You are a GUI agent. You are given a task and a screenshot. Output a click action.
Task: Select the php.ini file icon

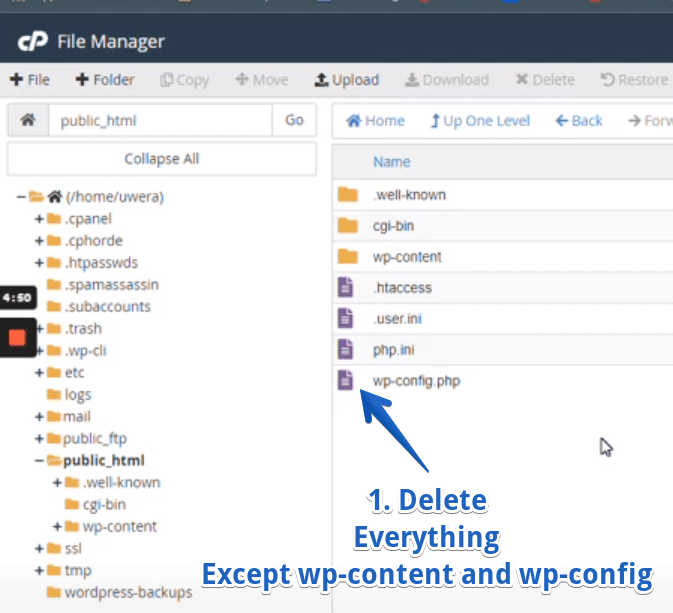point(346,349)
